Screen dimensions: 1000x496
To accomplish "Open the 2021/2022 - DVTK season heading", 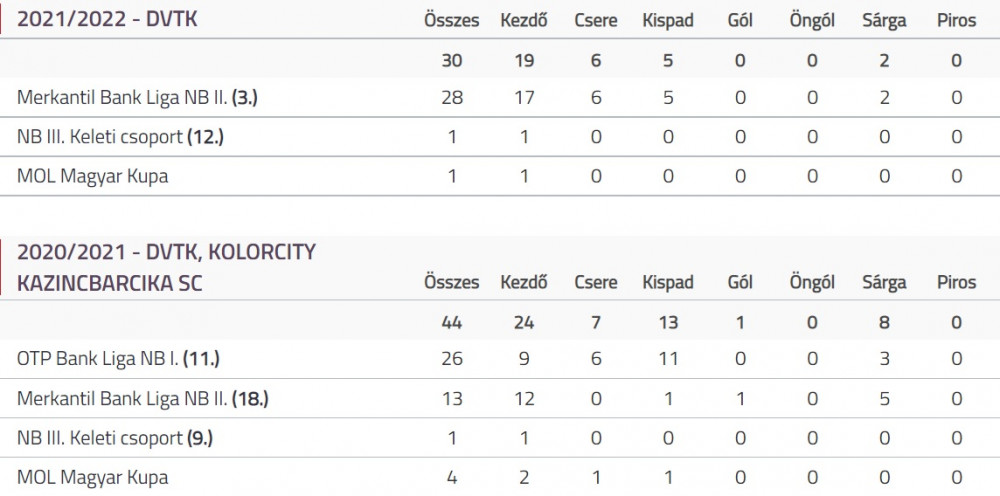I will [107, 20].
